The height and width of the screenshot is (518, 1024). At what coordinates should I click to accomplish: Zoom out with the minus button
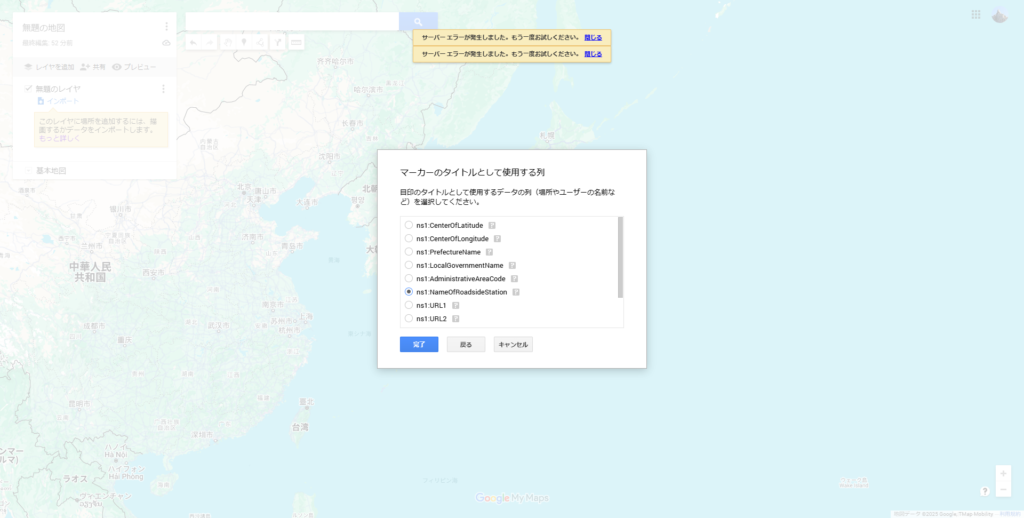coord(1003,489)
